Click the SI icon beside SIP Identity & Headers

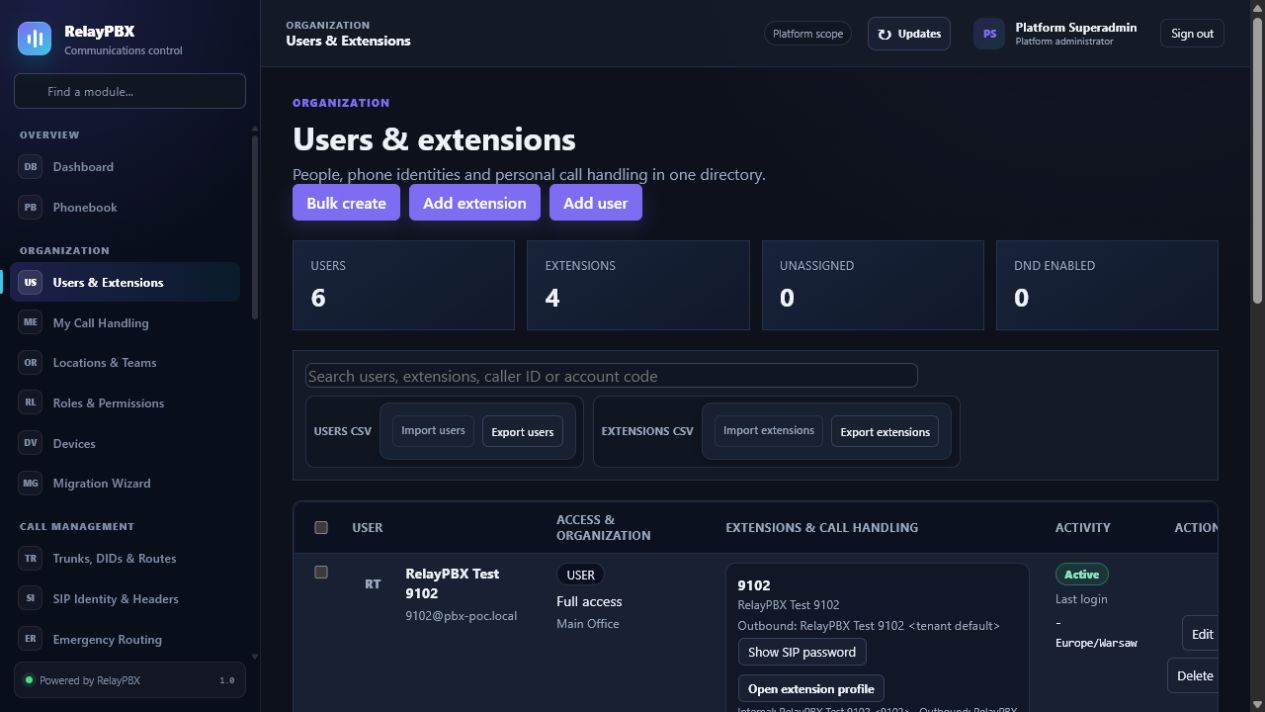click(30, 598)
